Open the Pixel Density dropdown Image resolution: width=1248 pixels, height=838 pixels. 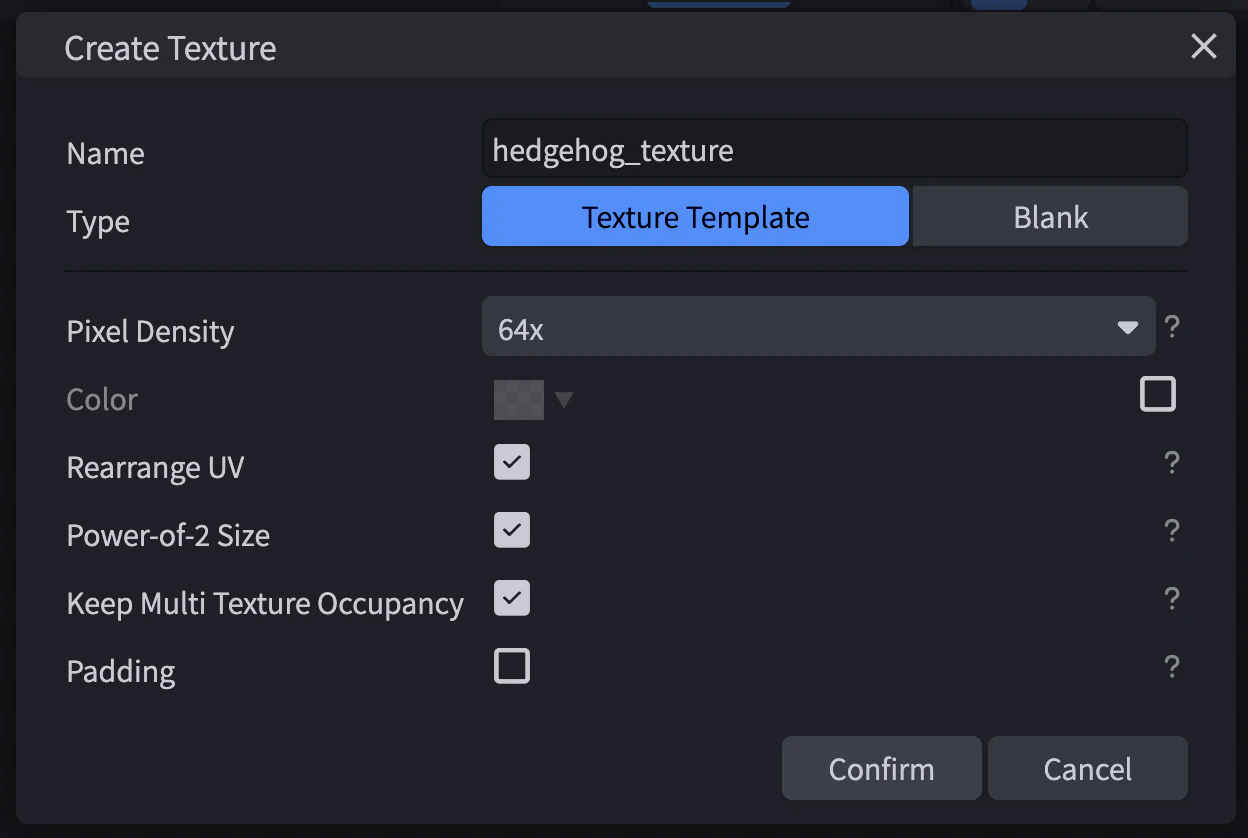[818, 327]
